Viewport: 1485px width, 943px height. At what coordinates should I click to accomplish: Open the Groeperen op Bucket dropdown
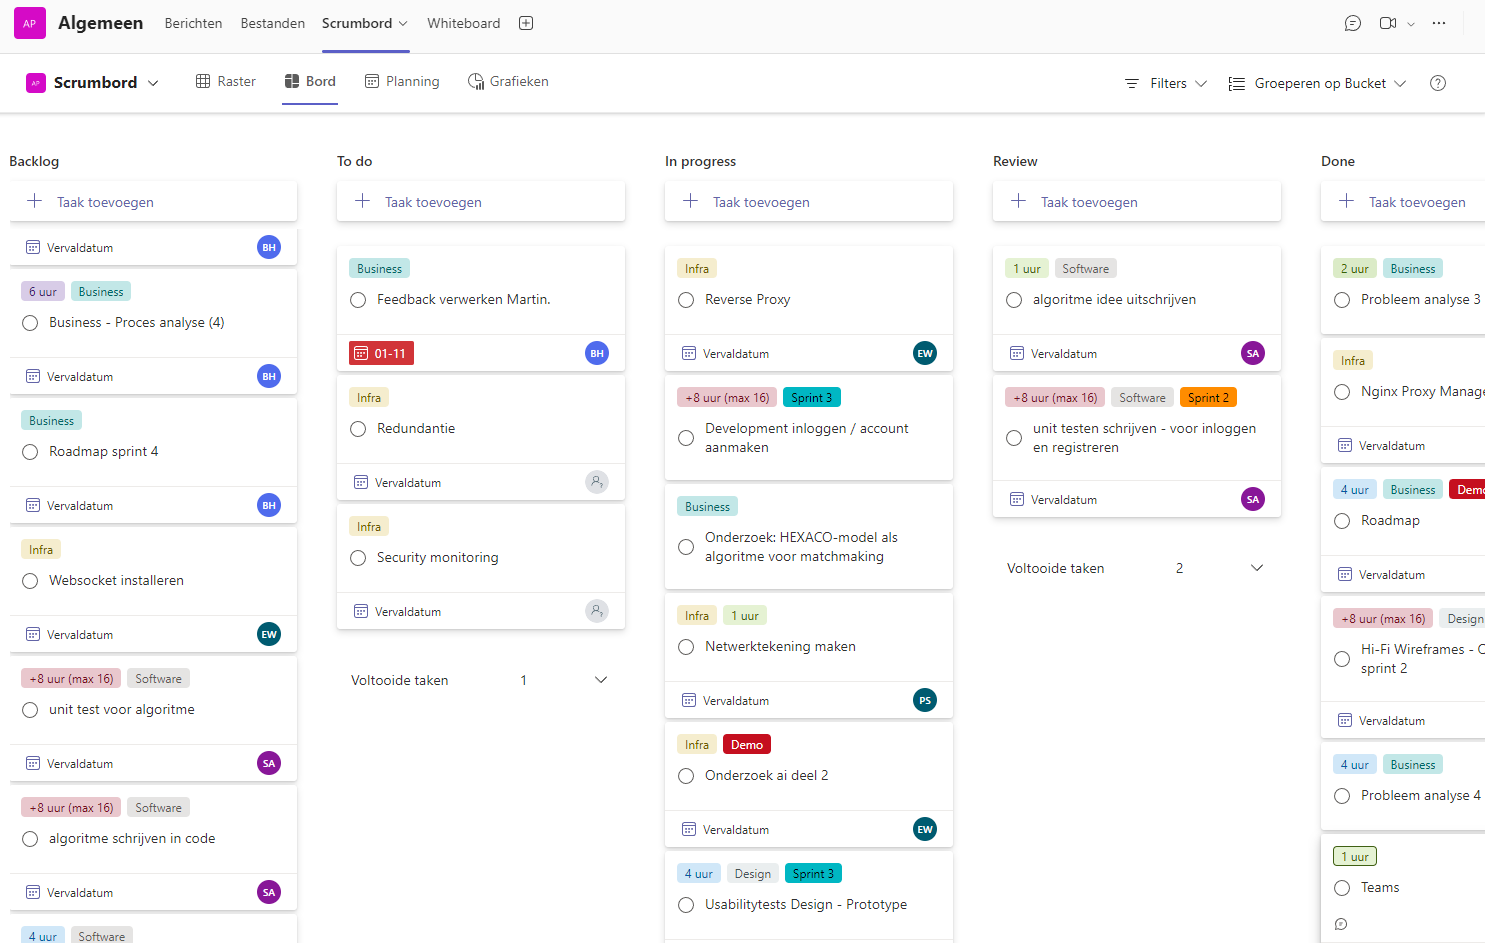click(1317, 83)
